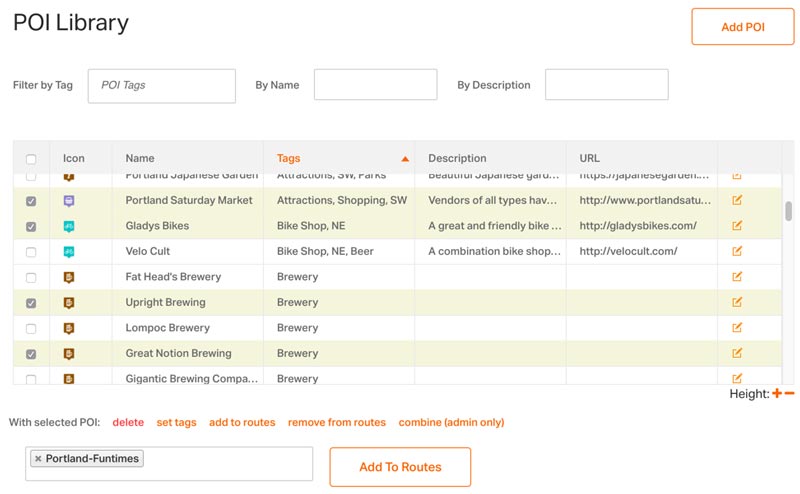800x494 pixels.
Task: Click the delete link for selected POI
Action: click(x=128, y=423)
